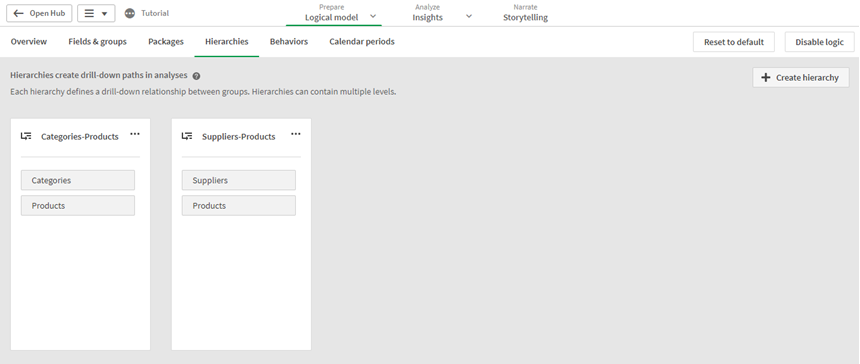Click the plus icon on Create hierarchy
The width and height of the screenshot is (860, 364).
pos(766,77)
